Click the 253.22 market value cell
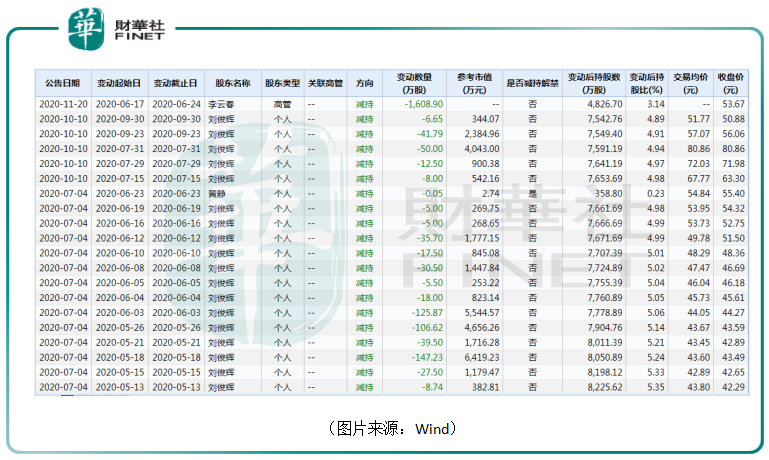Screen dimensions: 769x460 pos(486,282)
